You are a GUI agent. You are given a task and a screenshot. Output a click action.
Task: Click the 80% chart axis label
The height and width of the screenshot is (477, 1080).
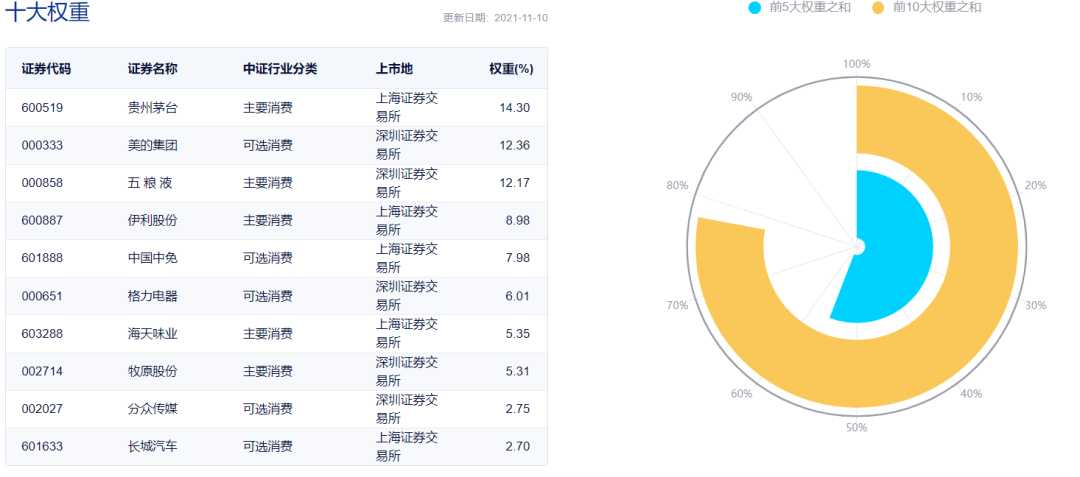(x=677, y=185)
